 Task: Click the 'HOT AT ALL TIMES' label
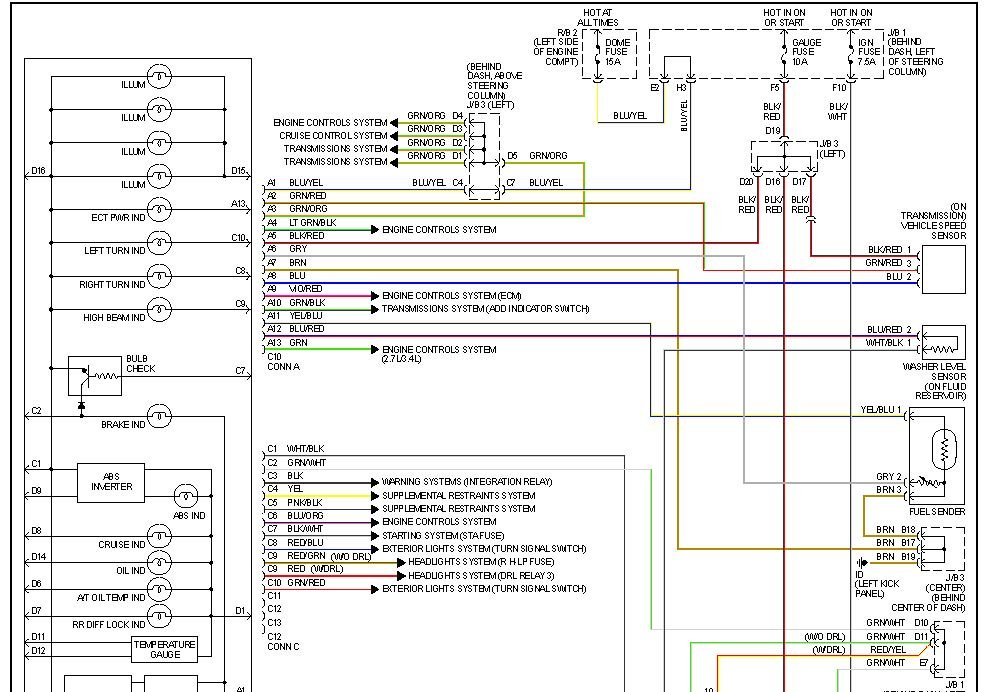[597, 18]
